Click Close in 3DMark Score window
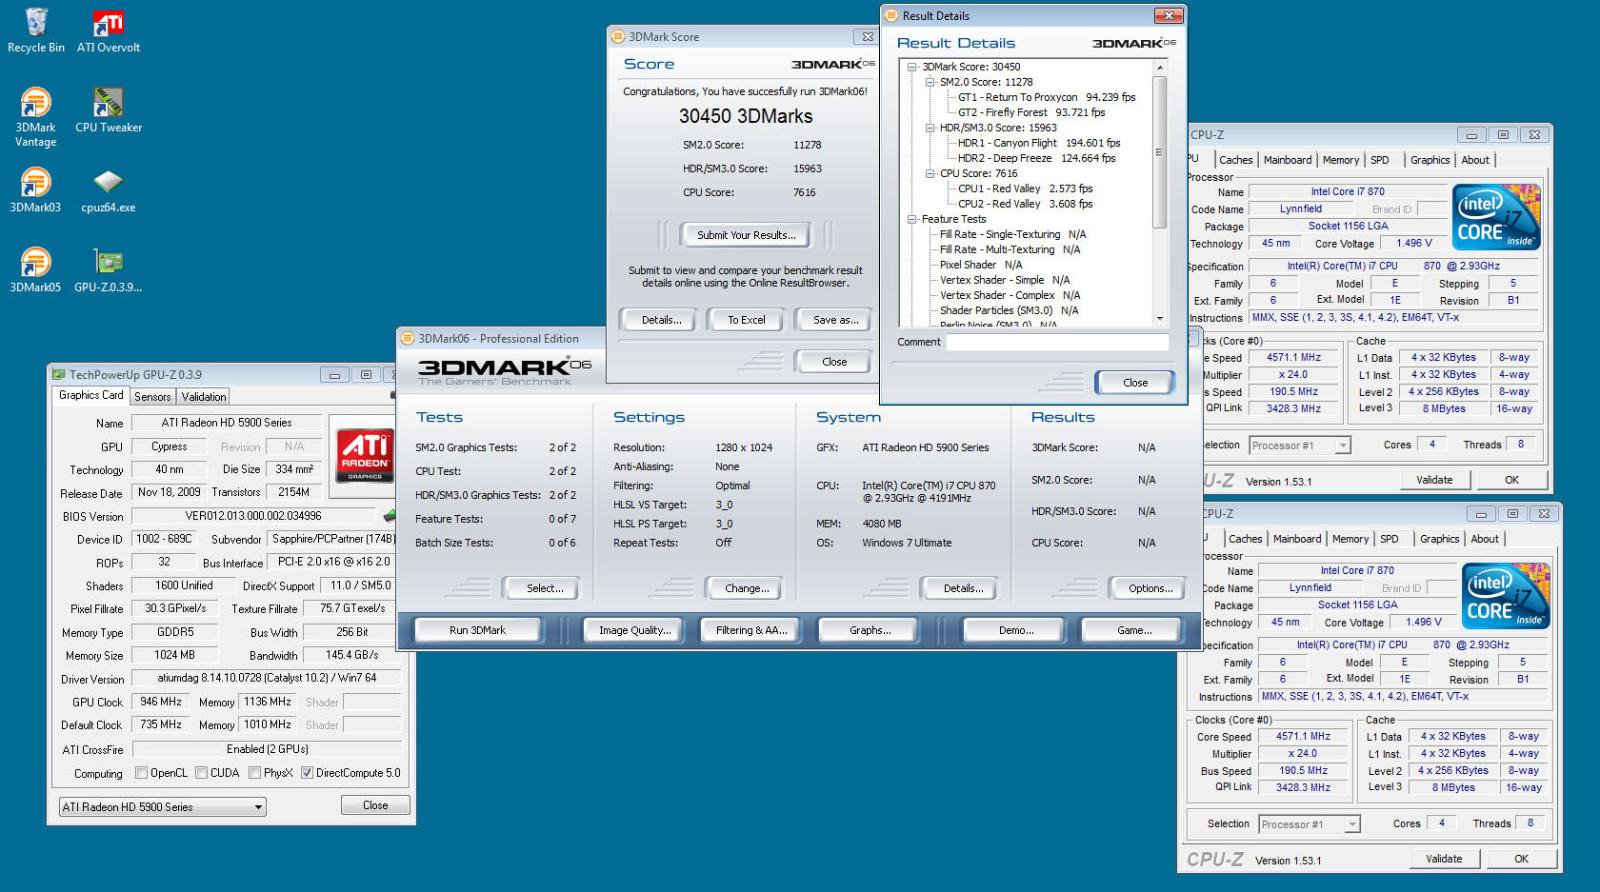 pos(834,362)
